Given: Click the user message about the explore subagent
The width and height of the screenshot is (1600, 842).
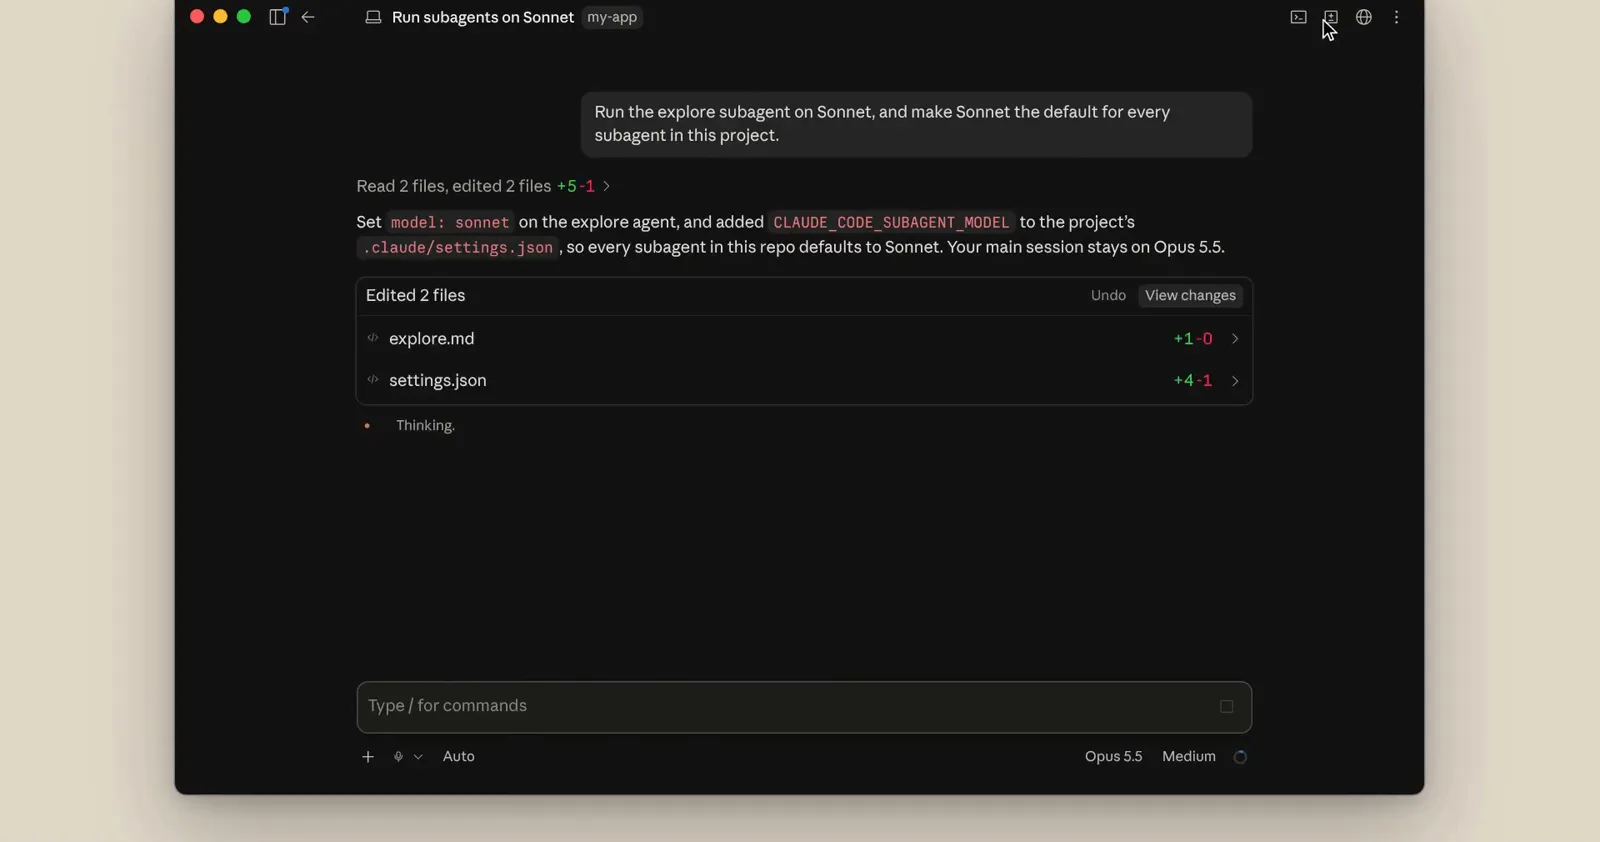Looking at the screenshot, I should point(916,124).
